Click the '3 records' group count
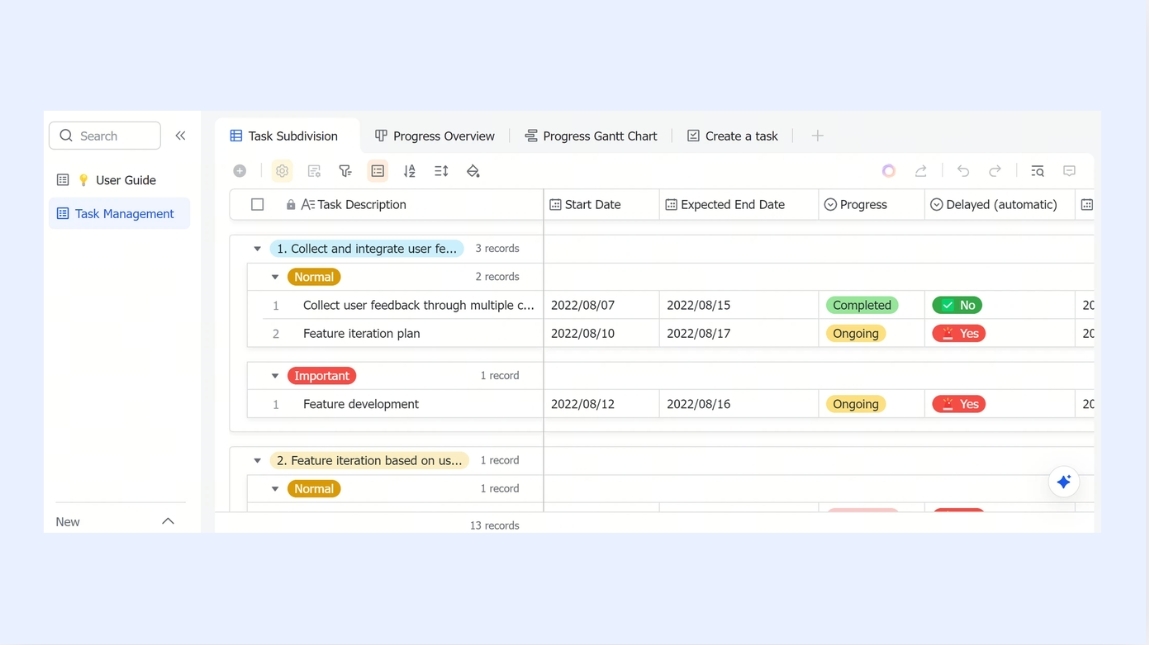The image size is (1149, 645). pyautogui.click(x=497, y=248)
